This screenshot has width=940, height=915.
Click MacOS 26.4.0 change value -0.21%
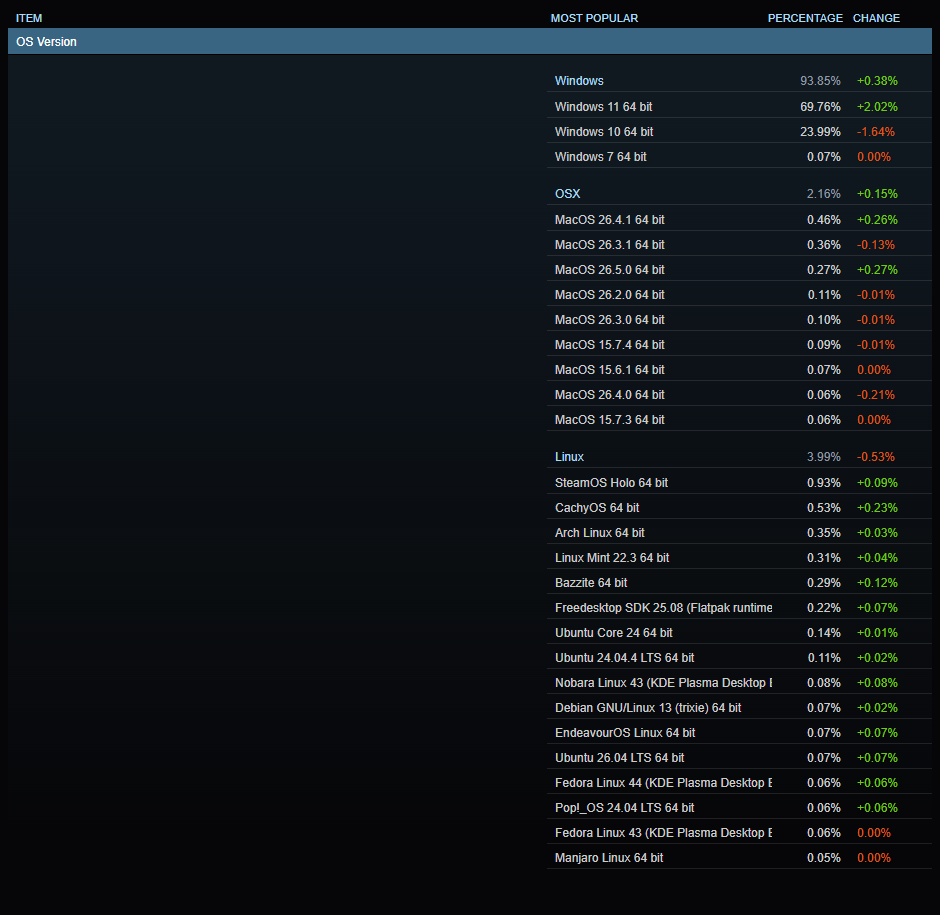click(x=875, y=395)
